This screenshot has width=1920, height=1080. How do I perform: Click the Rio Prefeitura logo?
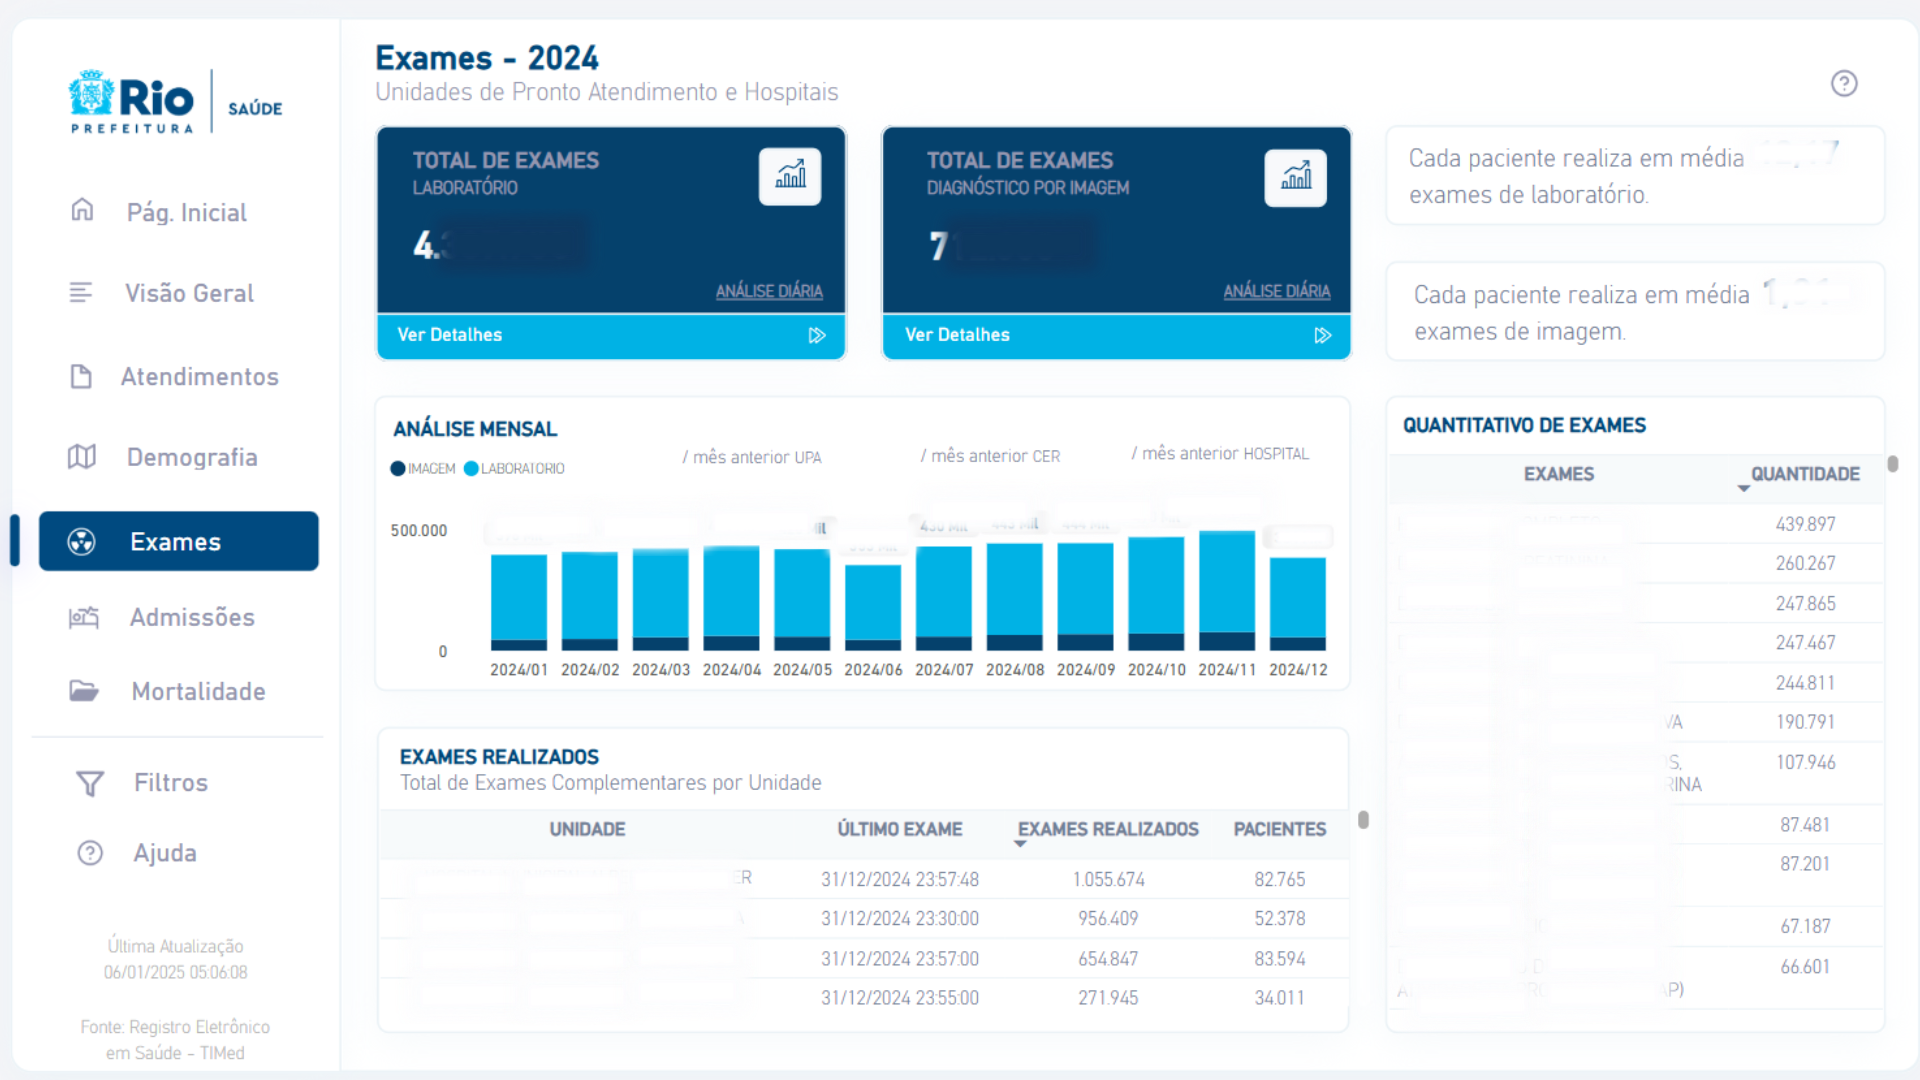pos(132,102)
